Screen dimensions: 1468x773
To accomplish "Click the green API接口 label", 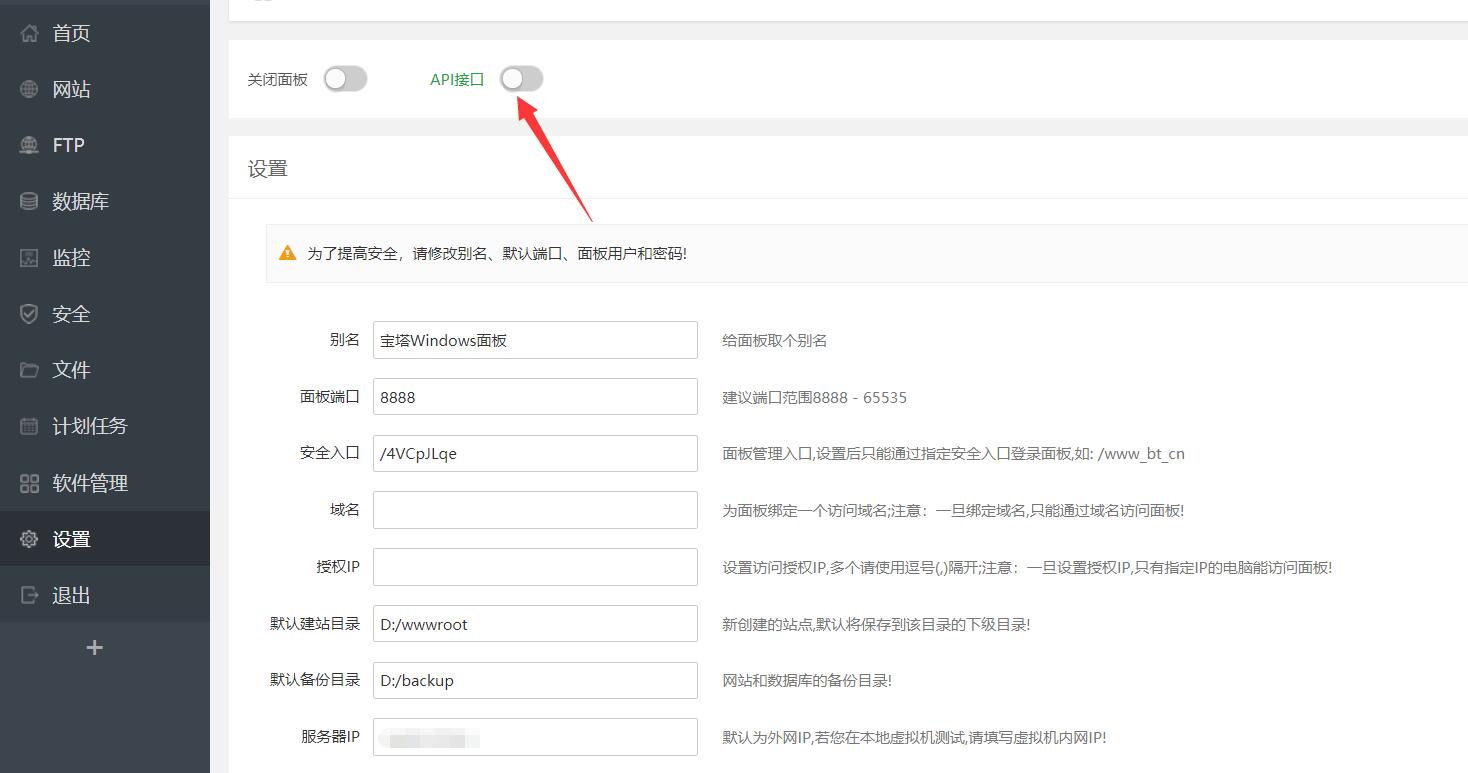I will pos(457,79).
